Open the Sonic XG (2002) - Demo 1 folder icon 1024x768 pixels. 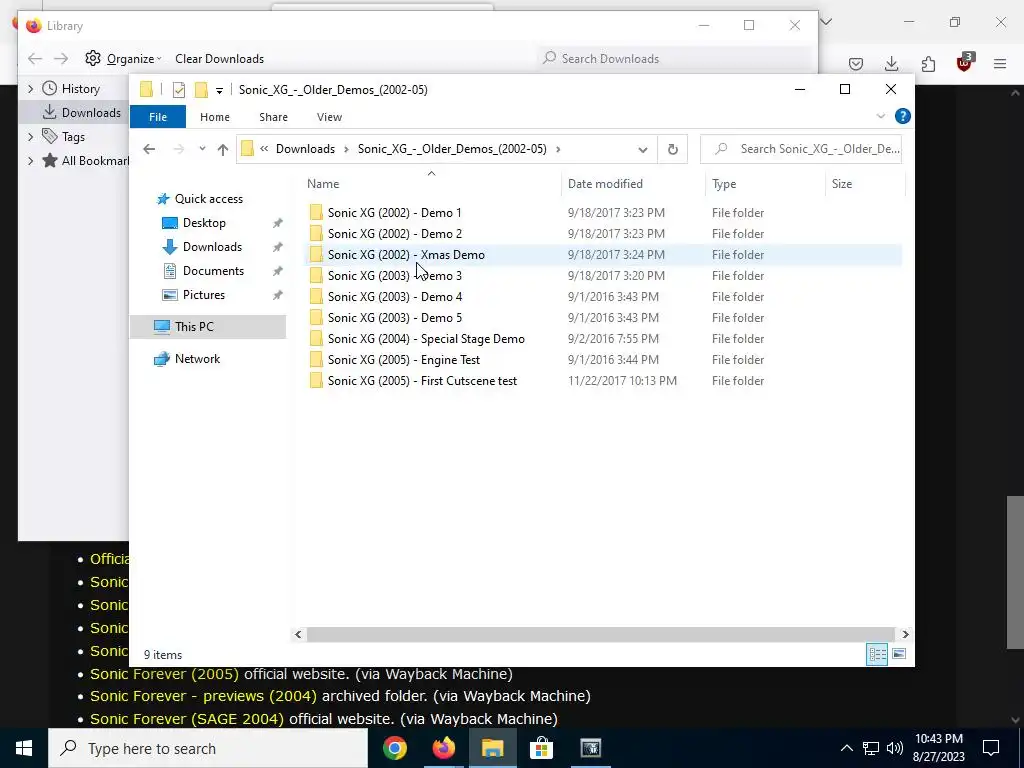click(x=316, y=212)
